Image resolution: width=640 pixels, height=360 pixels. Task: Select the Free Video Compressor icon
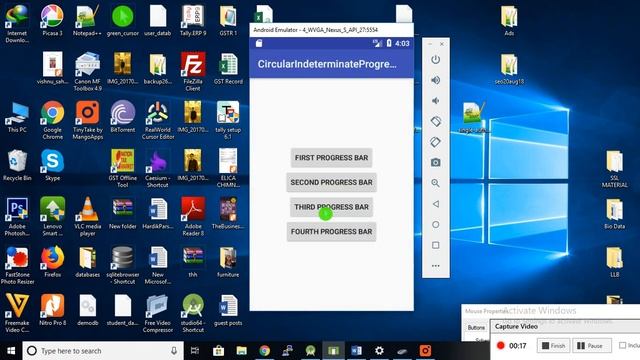click(158, 313)
